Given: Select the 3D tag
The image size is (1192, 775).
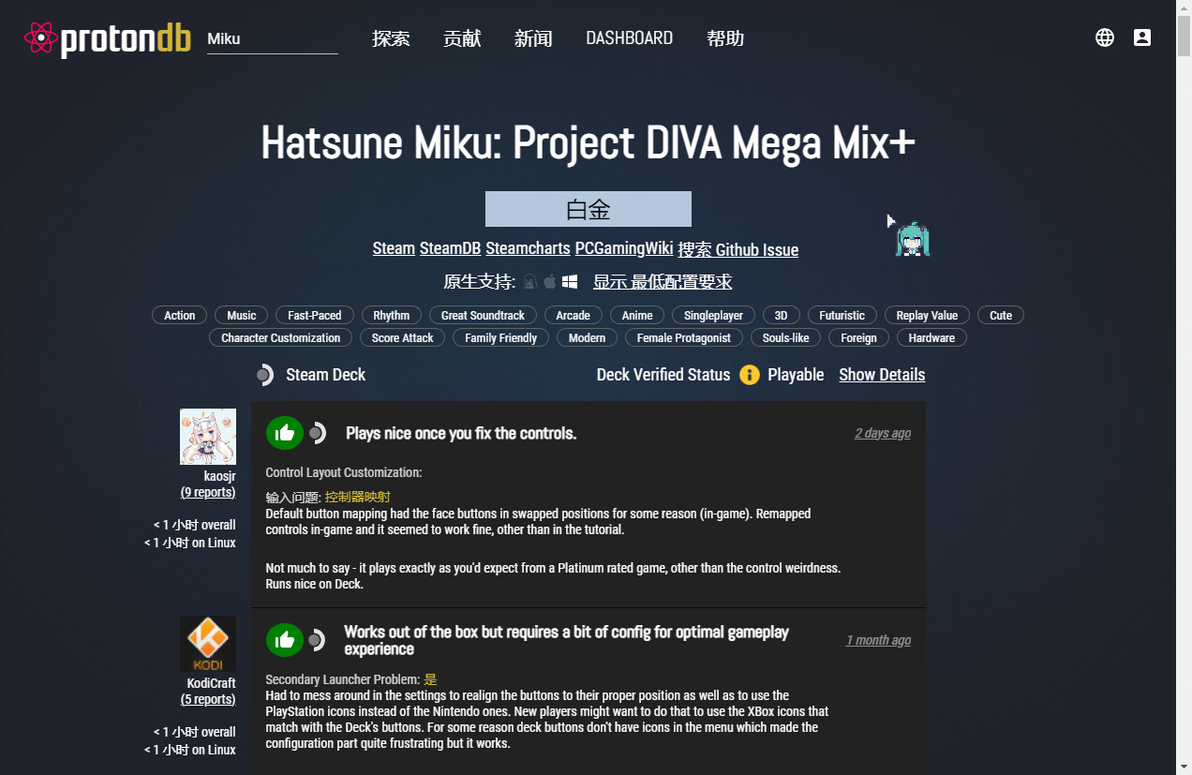Looking at the screenshot, I should tap(781, 316).
